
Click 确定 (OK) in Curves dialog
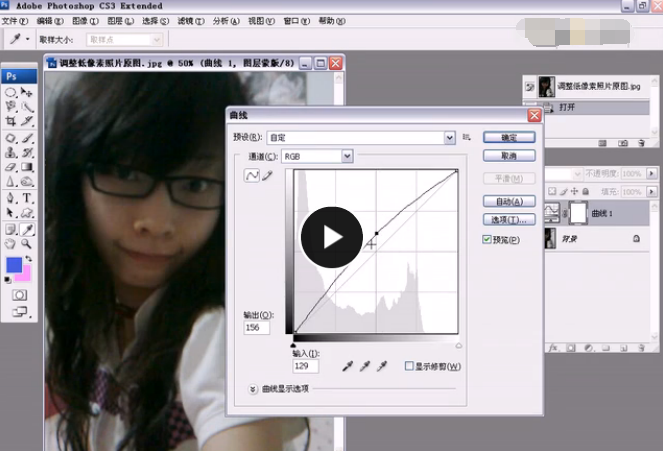(509, 137)
